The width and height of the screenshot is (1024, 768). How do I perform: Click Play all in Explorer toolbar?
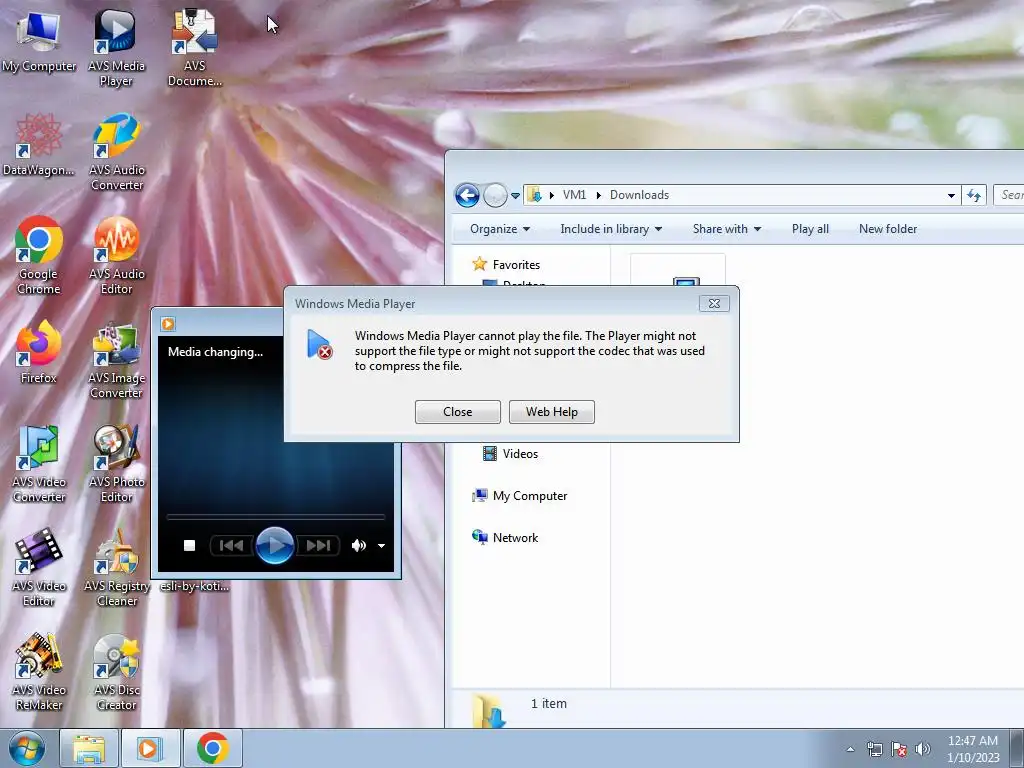(810, 229)
